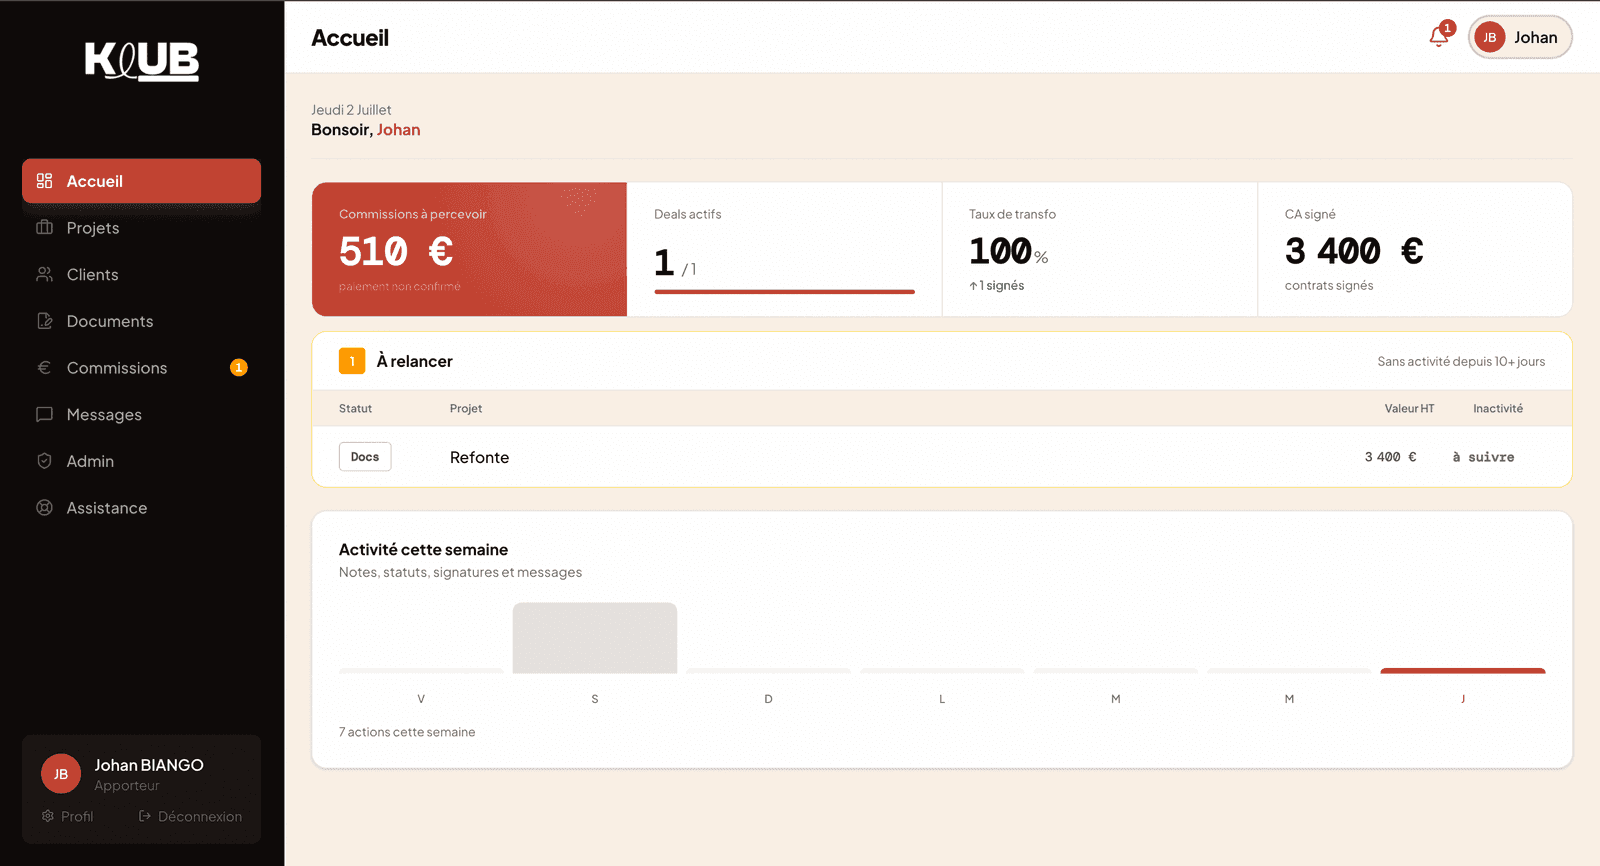Click the Profil gear icon
The width and height of the screenshot is (1600, 866).
pyautogui.click(x=48, y=816)
